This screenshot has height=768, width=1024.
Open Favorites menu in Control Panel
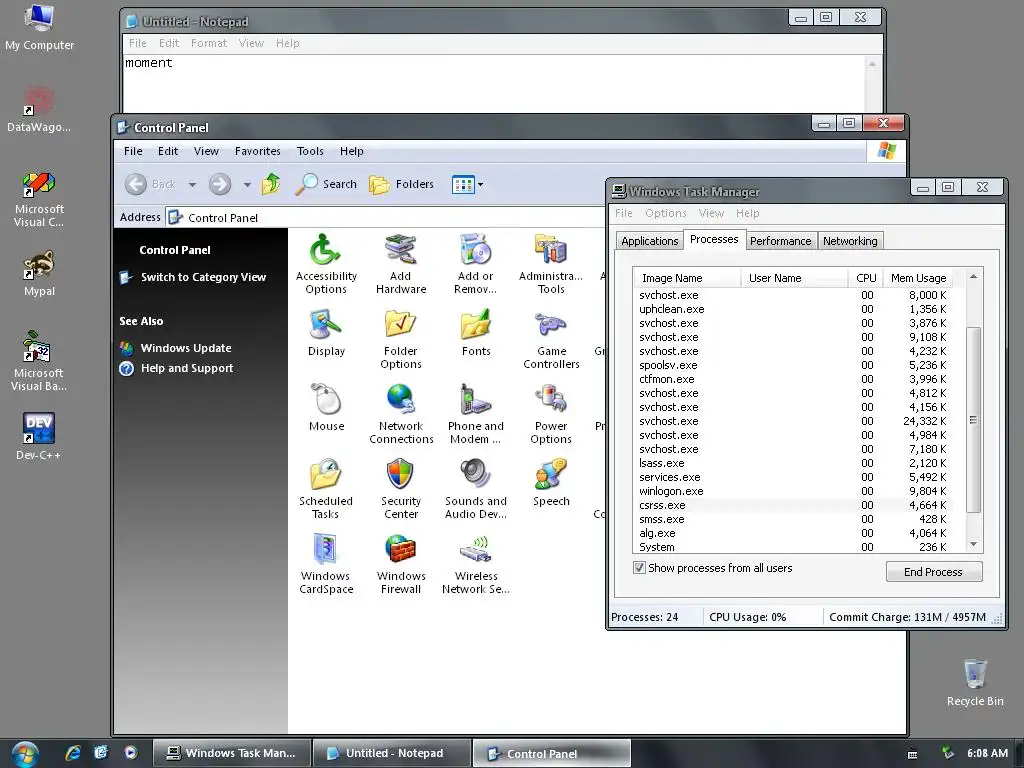coord(257,151)
